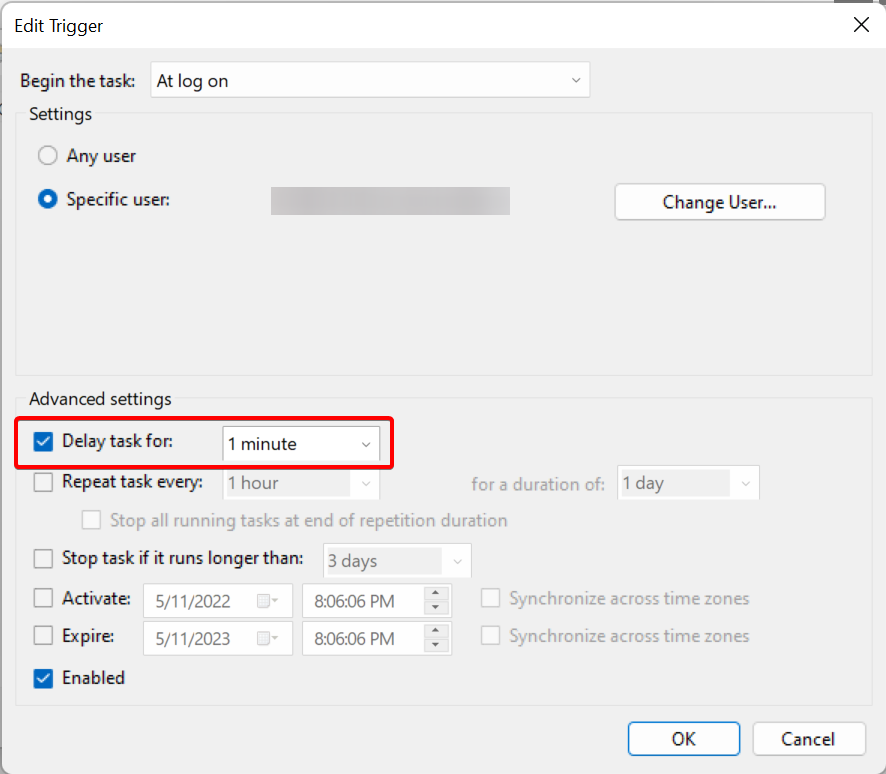This screenshot has height=774, width=886.
Task: Tick the Expire checkbox
Action: [x=44, y=636]
